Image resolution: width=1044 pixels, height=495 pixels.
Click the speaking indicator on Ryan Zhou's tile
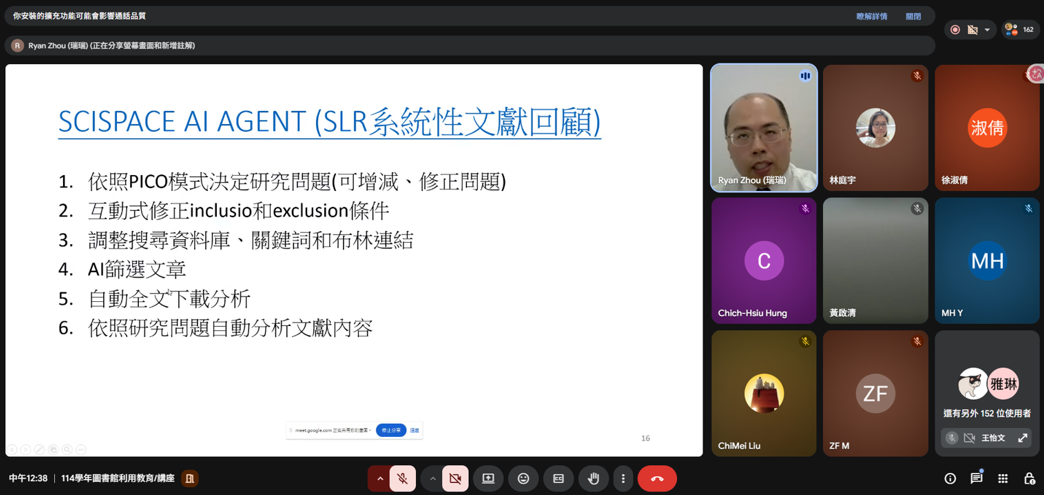(805, 76)
